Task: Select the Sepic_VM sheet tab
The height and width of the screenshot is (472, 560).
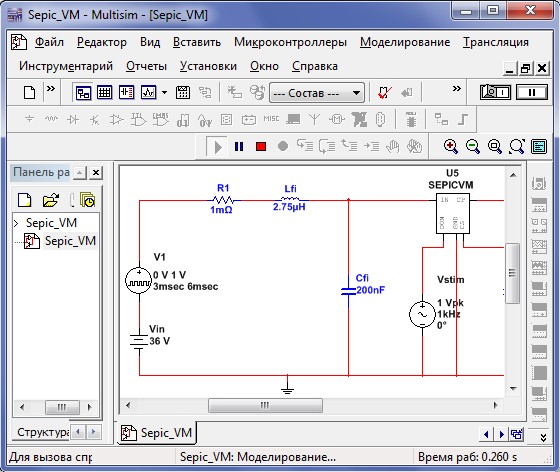Action: pyautogui.click(x=158, y=433)
